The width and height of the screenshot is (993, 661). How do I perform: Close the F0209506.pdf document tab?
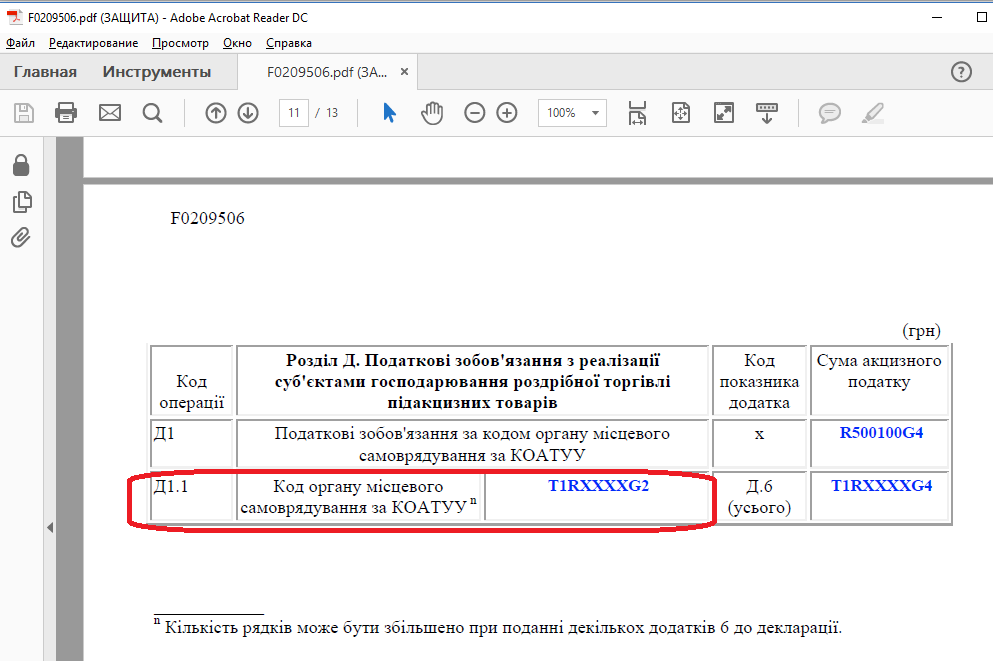click(x=405, y=72)
